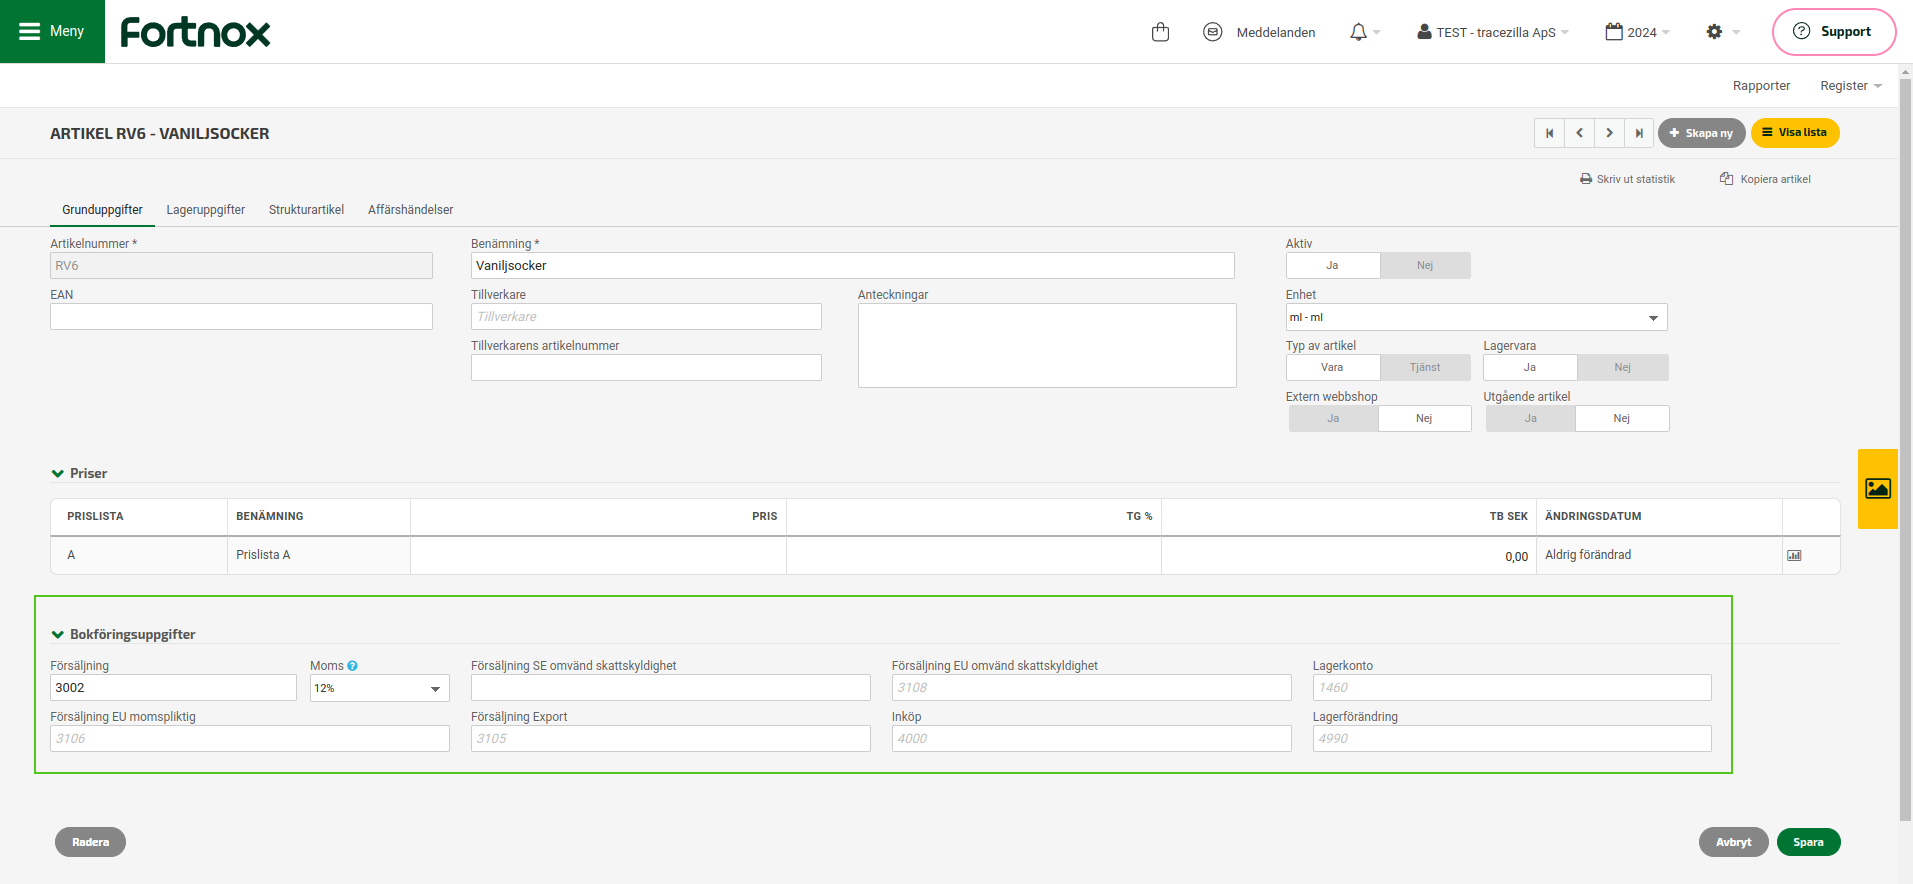Switch to the Lageruppgifter tab
1913x884 pixels.
pyautogui.click(x=205, y=210)
